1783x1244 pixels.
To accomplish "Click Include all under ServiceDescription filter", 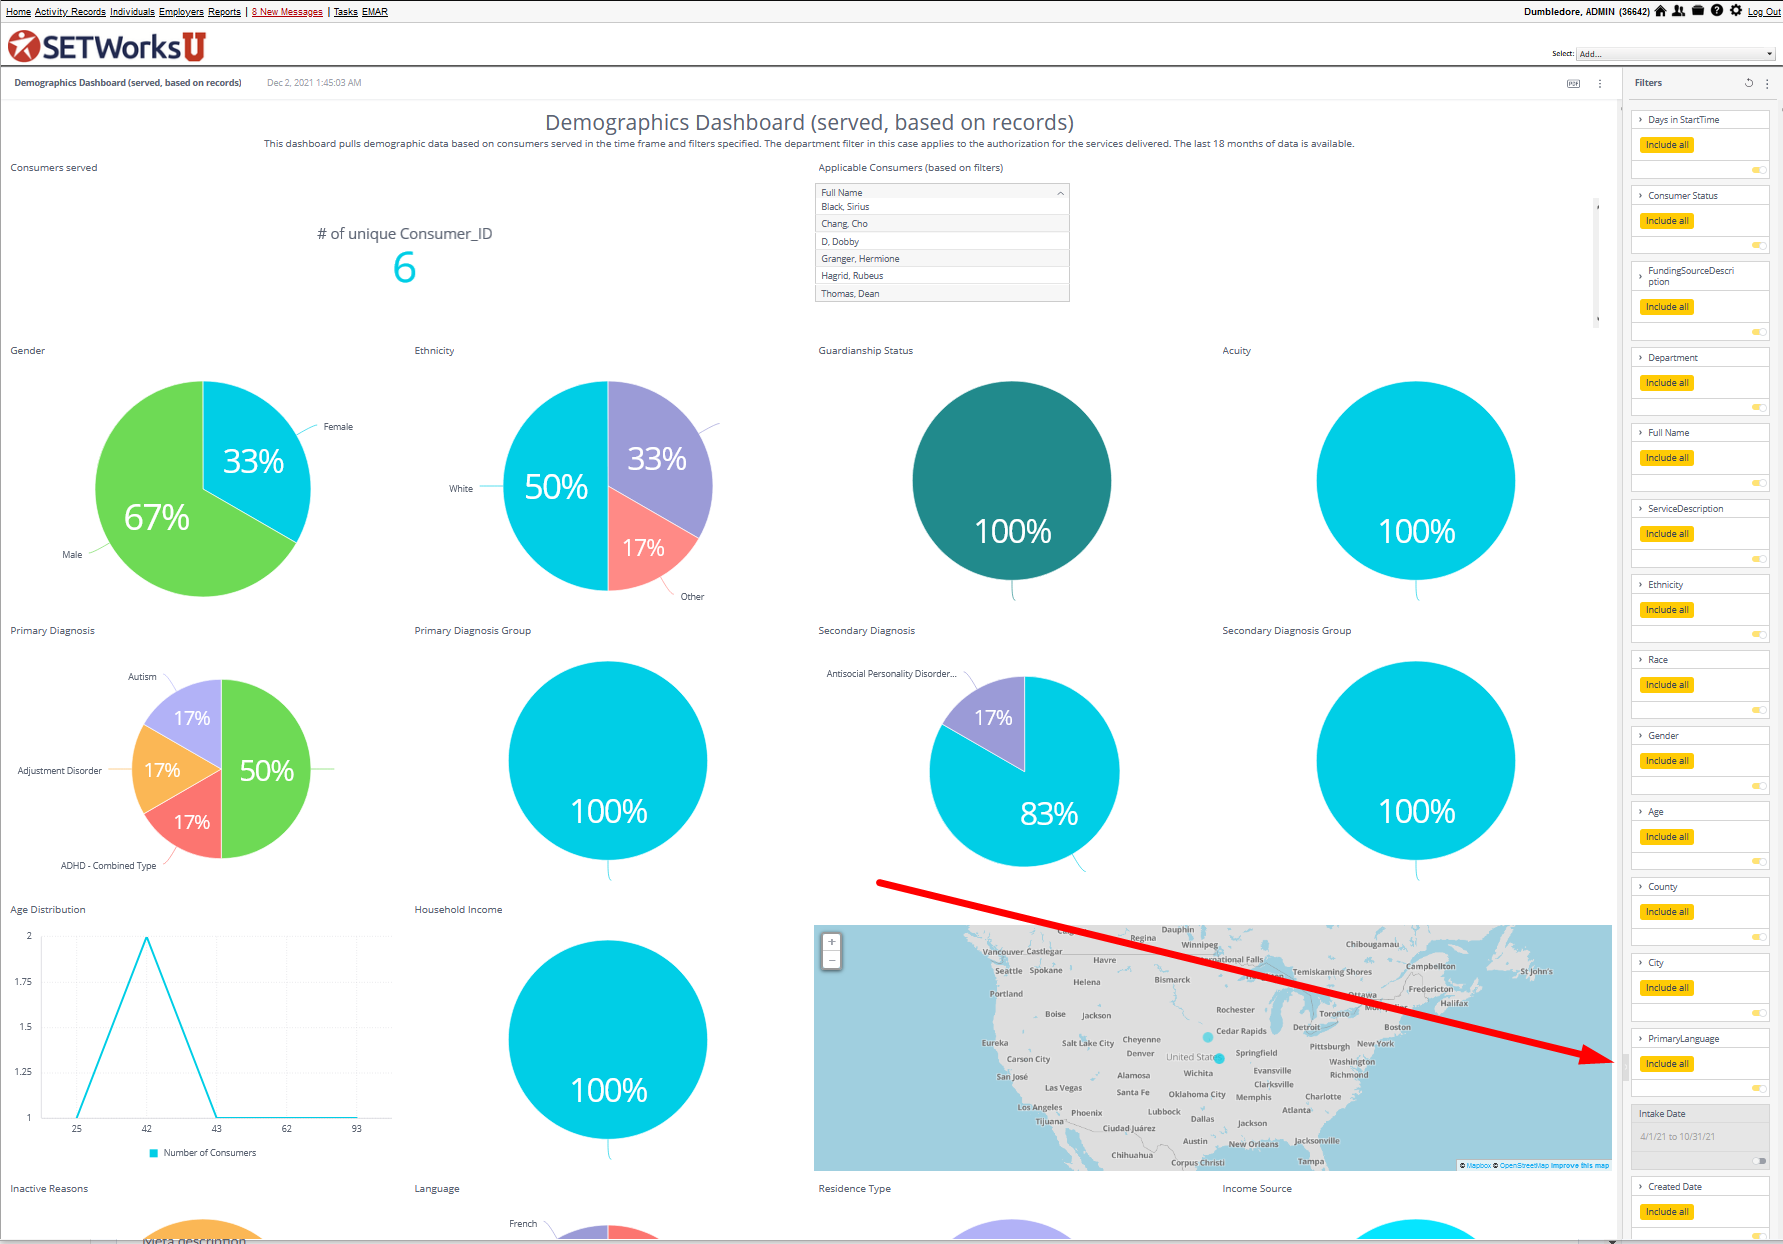I will click(x=1667, y=534).
